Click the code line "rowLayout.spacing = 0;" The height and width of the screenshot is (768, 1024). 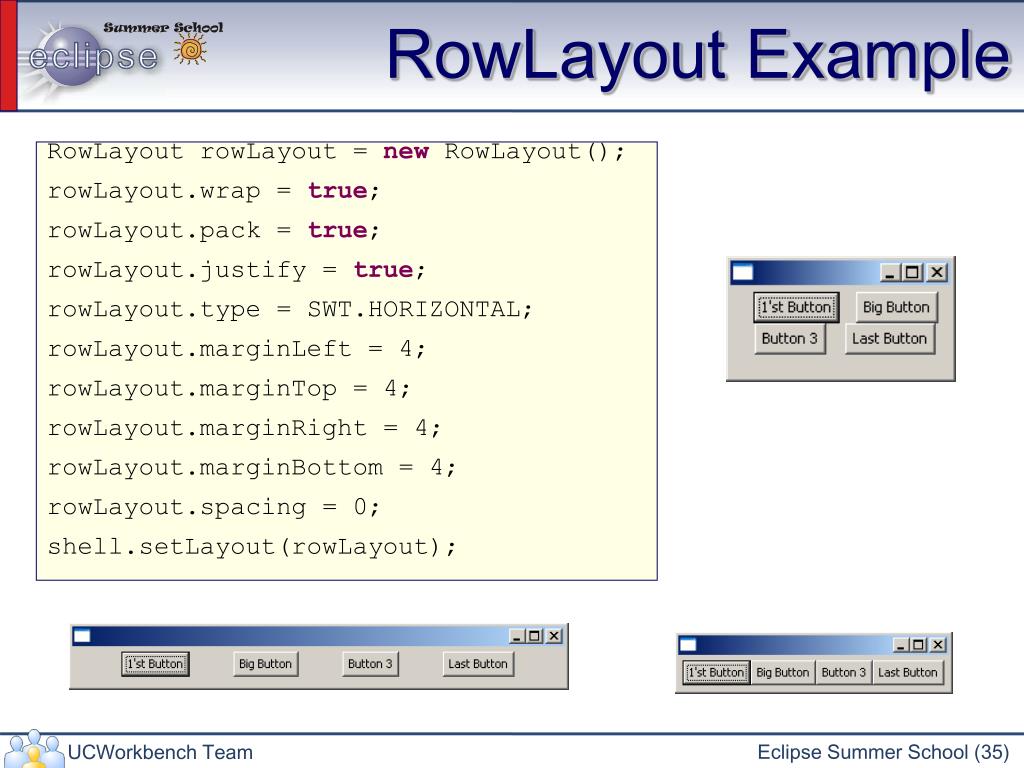pyautogui.click(x=214, y=507)
